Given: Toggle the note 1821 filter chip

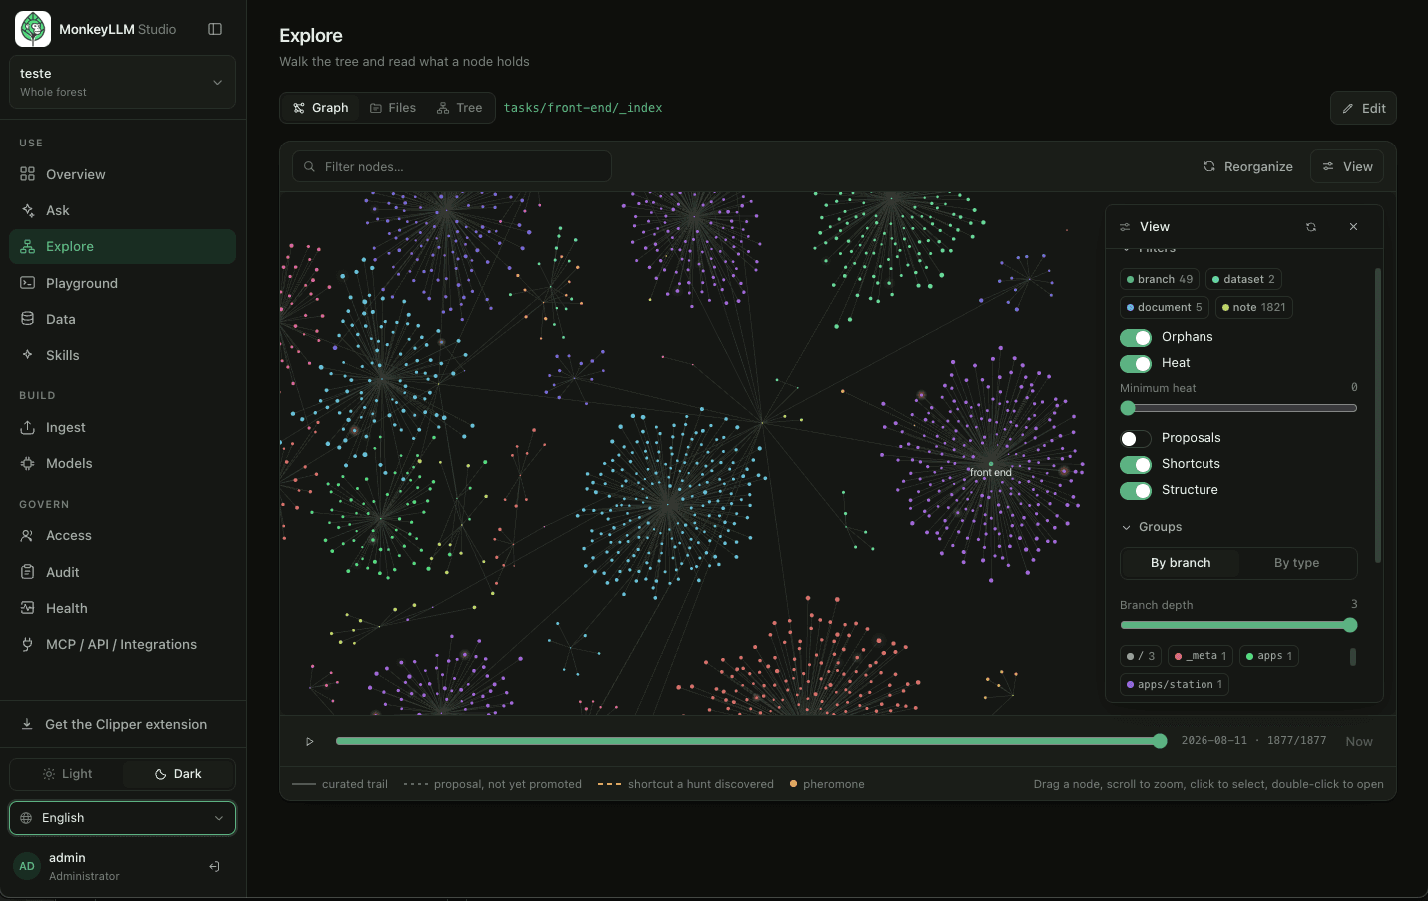Looking at the screenshot, I should coord(1254,307).
